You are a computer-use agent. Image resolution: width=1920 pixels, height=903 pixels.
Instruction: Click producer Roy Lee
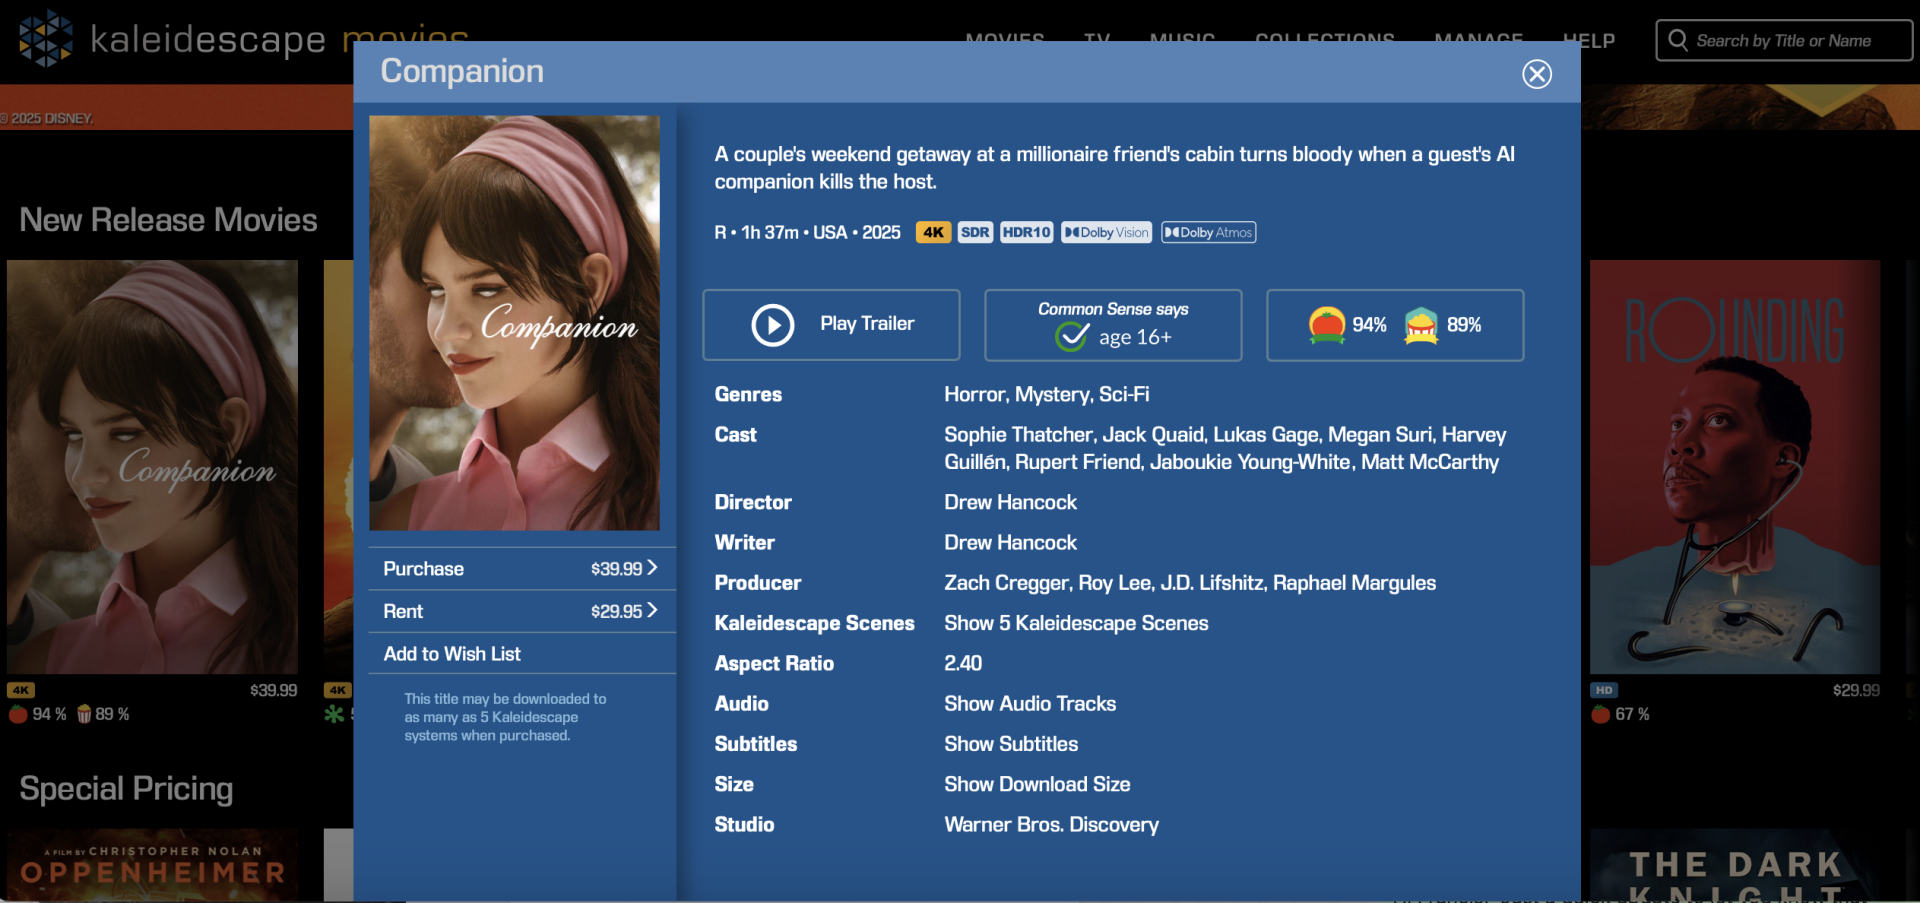tap(1115, 583)
